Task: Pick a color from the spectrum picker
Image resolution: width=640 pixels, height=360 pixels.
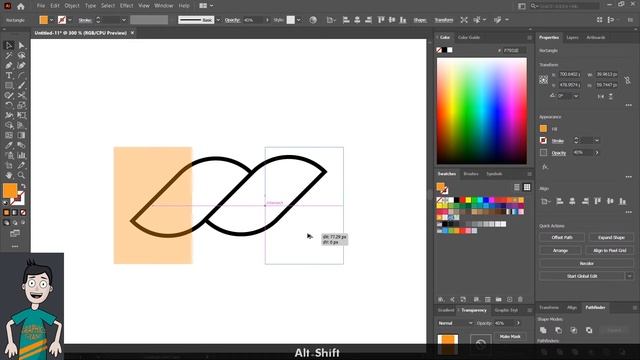Action: 482,111
